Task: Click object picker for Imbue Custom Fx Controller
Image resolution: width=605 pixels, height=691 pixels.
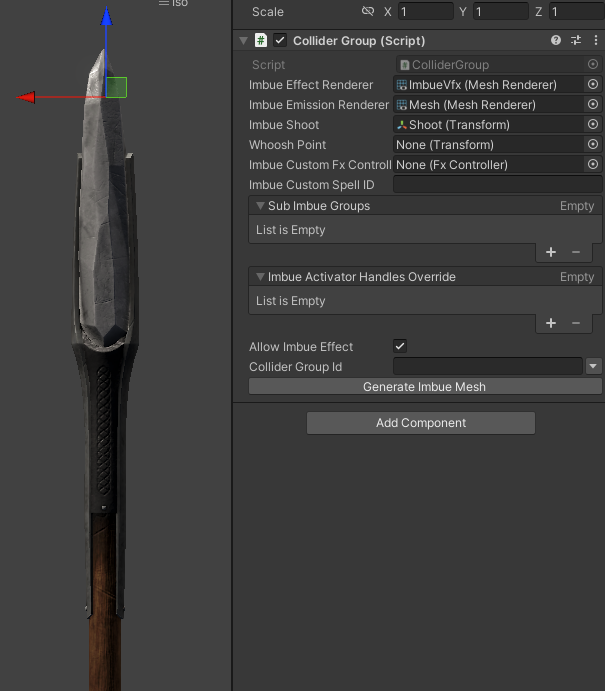Action: coord(593,164)
